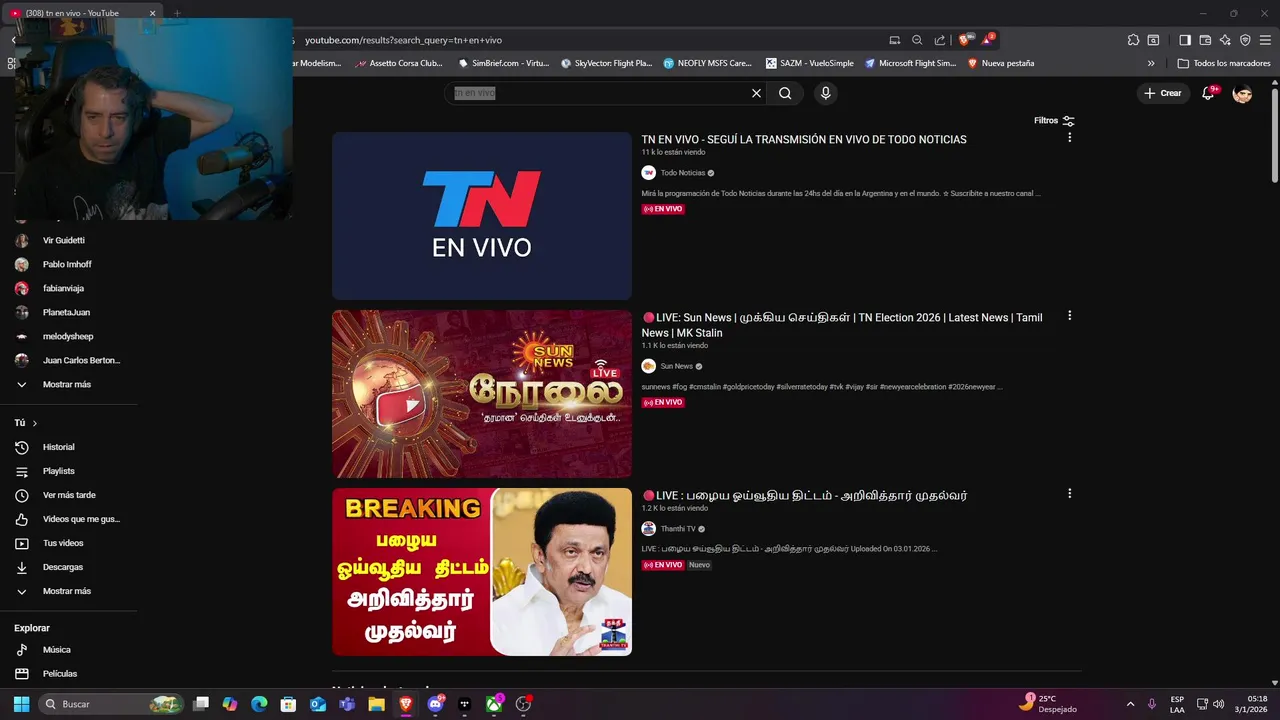Click the Crear button
1280x720 pixels.
coord(1162,93)
